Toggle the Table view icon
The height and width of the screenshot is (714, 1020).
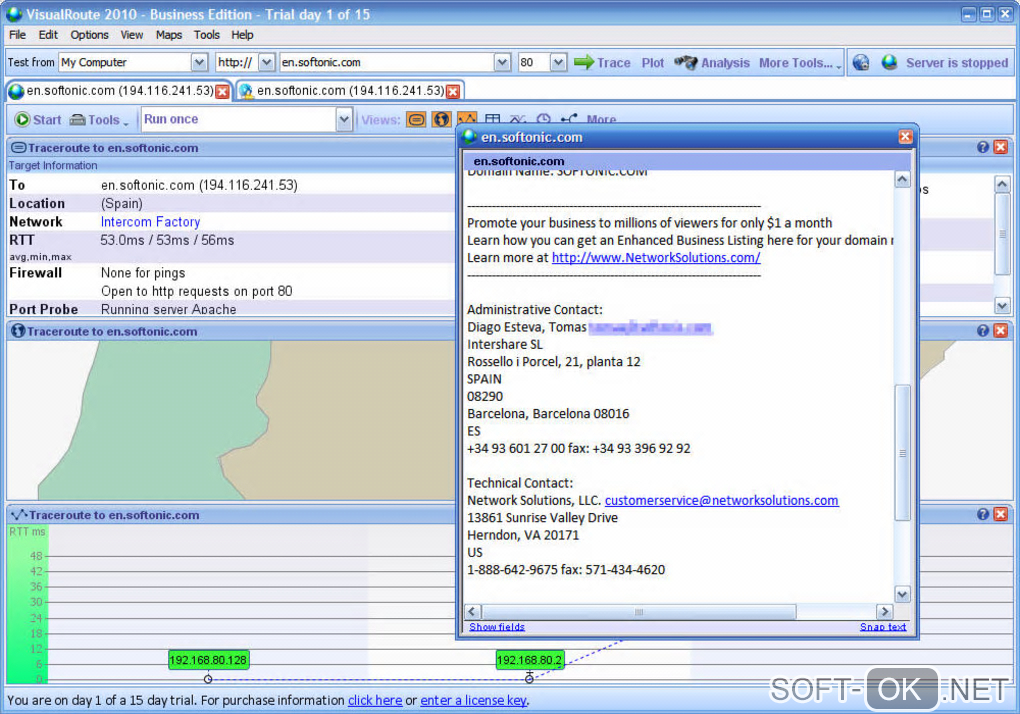click(492, 118)
